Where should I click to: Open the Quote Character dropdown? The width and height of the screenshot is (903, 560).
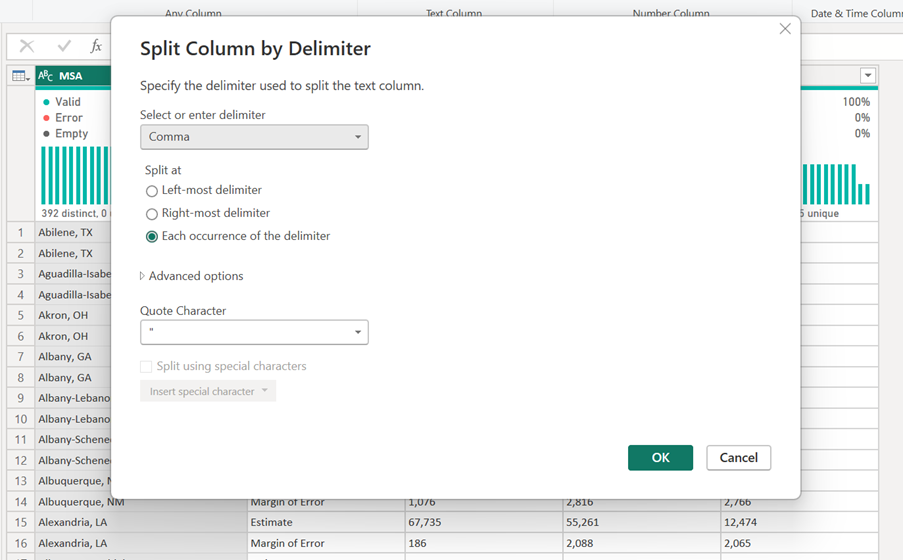tap(254, 332)
